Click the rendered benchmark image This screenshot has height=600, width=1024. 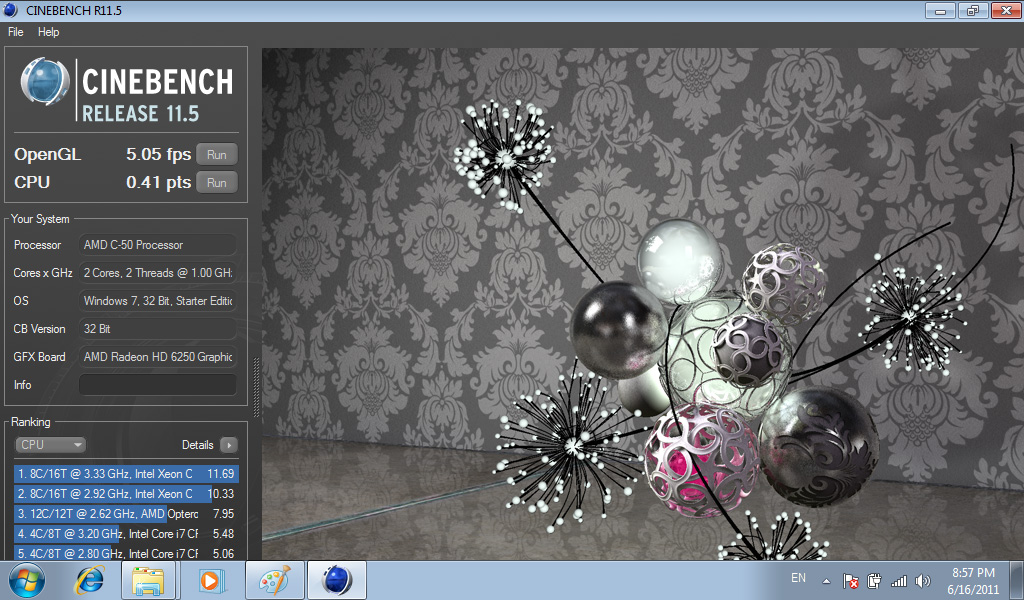click(x=643, y=304)
